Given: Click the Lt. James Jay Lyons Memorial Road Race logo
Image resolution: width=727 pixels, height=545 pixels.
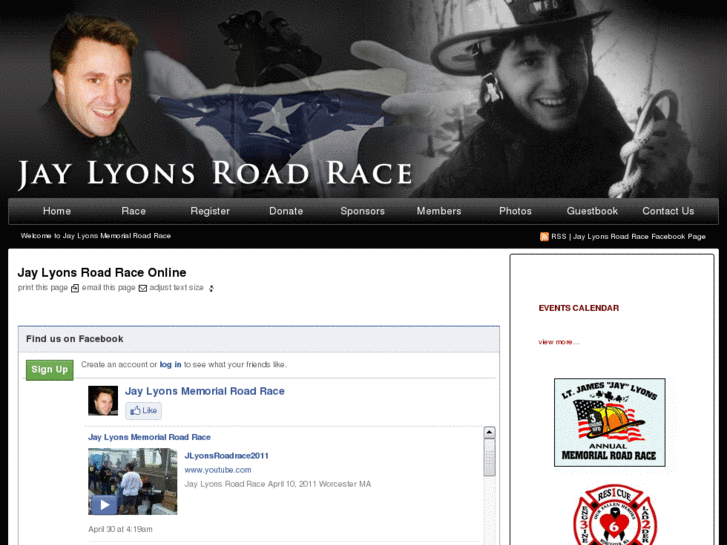Looking at the screenshot, I should [x=610, y=422].
